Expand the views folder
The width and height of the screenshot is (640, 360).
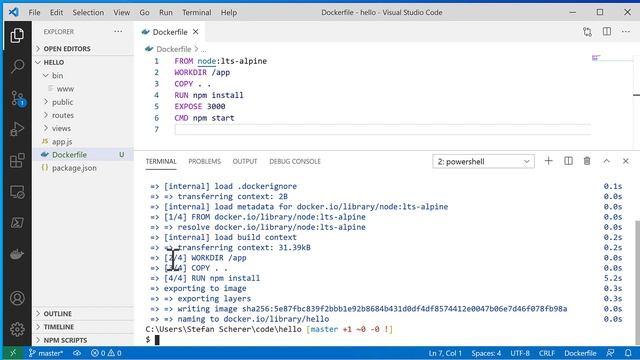[x=83, y=128]
